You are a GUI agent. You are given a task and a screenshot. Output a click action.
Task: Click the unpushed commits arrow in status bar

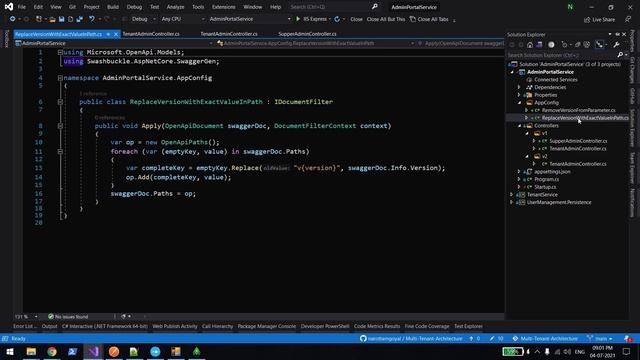[x=471, y=339]
